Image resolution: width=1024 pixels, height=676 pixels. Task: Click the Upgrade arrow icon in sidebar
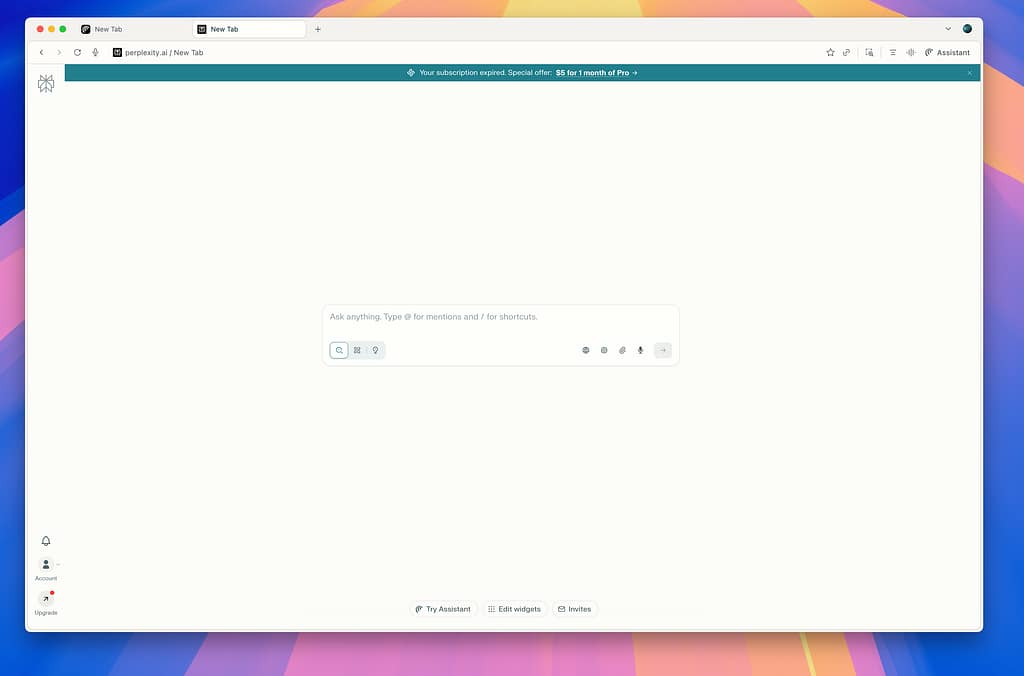point(46,599)
